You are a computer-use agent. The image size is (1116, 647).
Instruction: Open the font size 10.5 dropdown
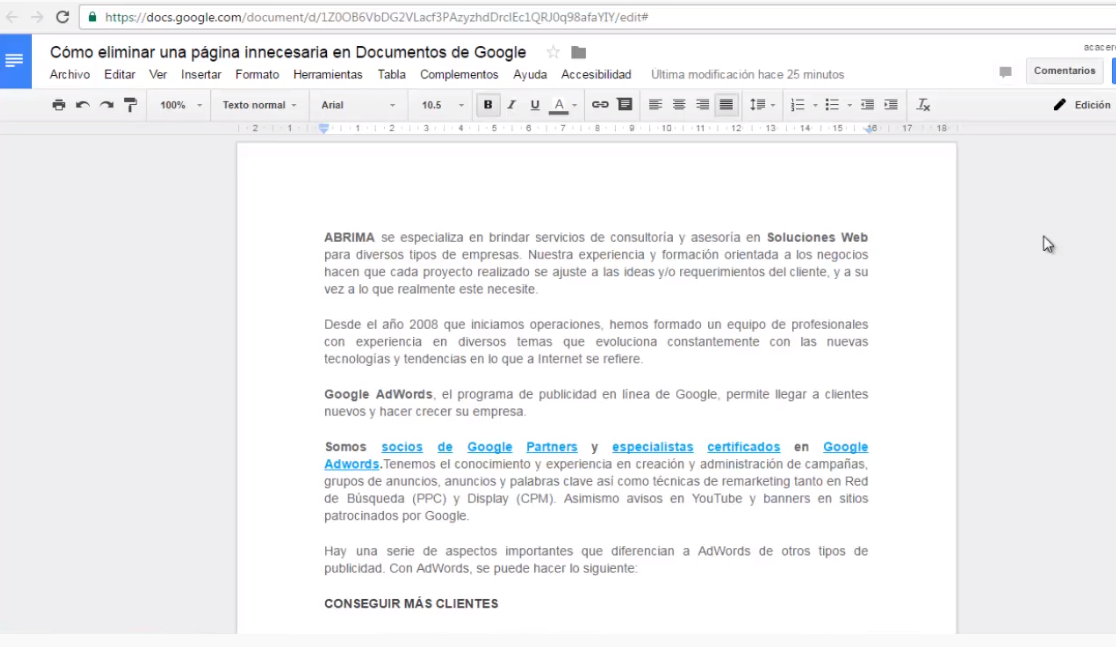click(442, 105)
